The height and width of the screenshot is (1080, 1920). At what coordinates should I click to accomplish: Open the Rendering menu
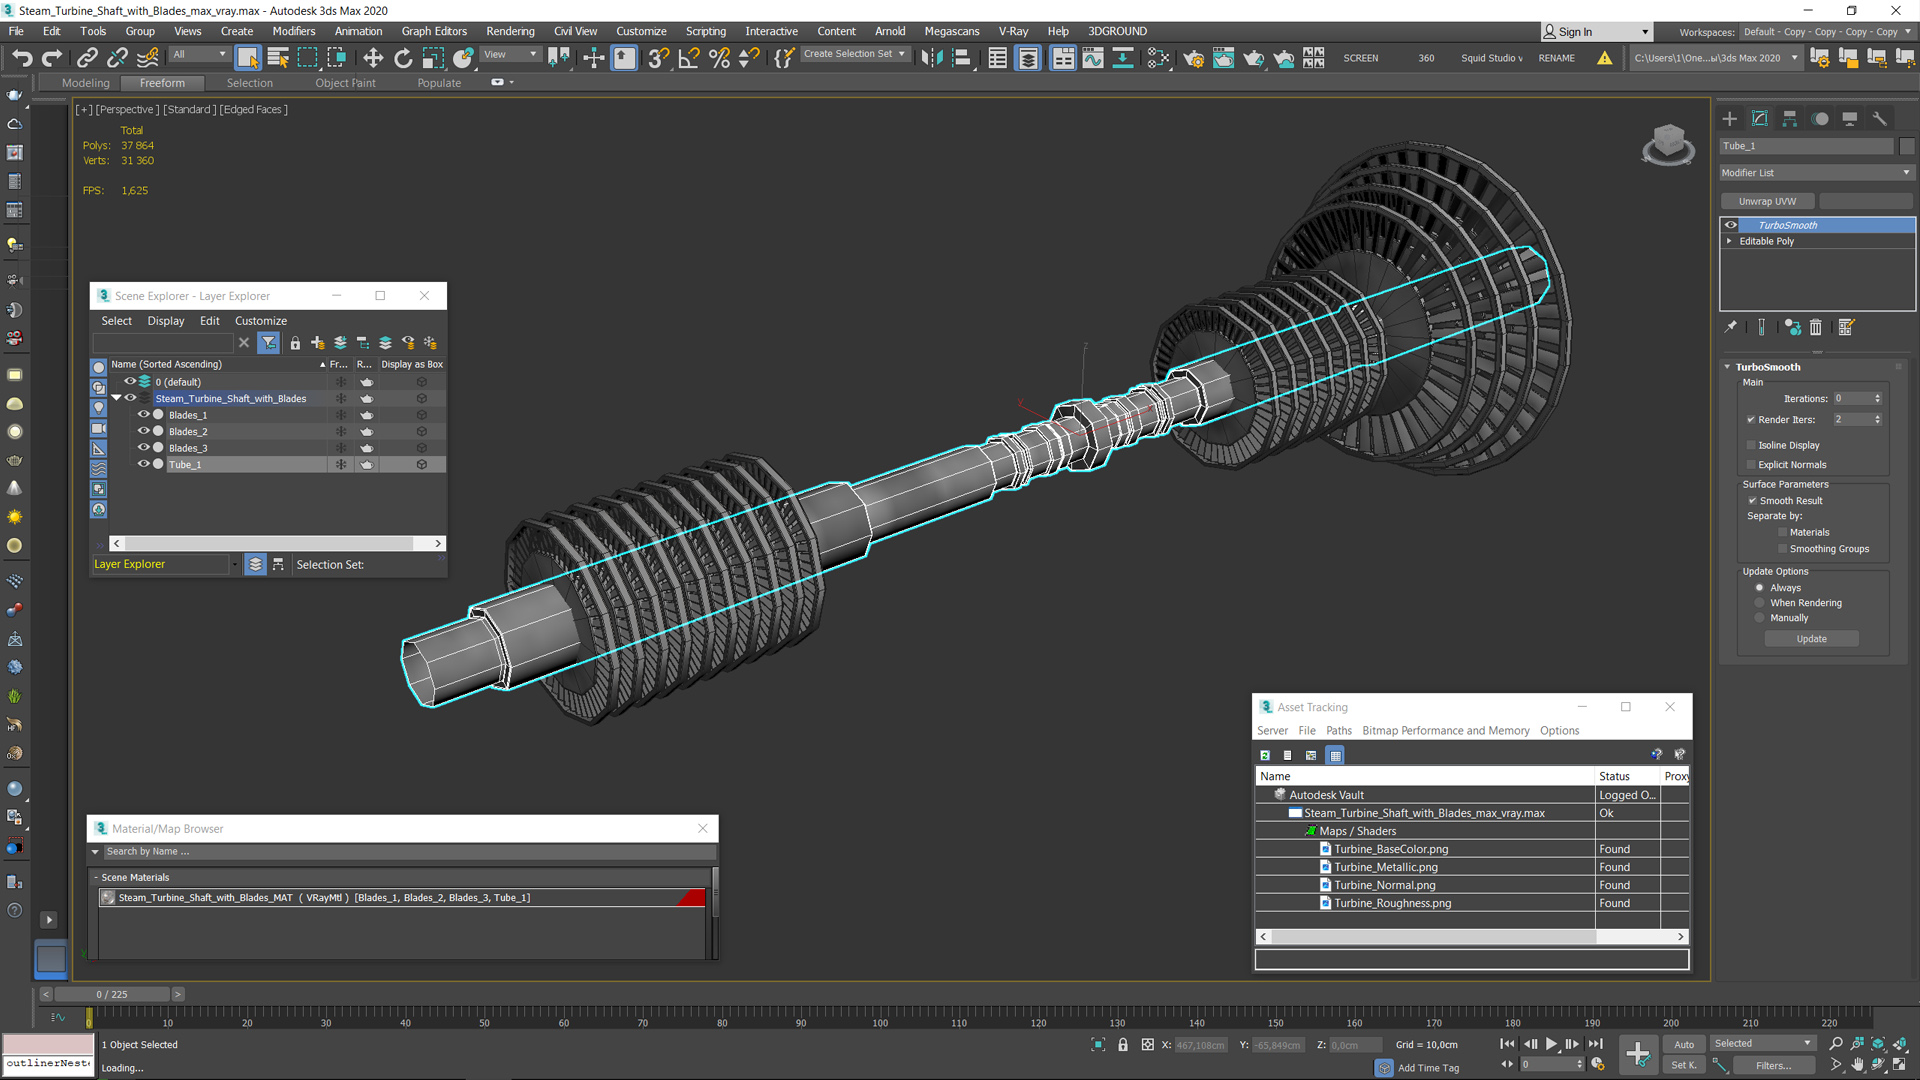click(x=510, y=31)
